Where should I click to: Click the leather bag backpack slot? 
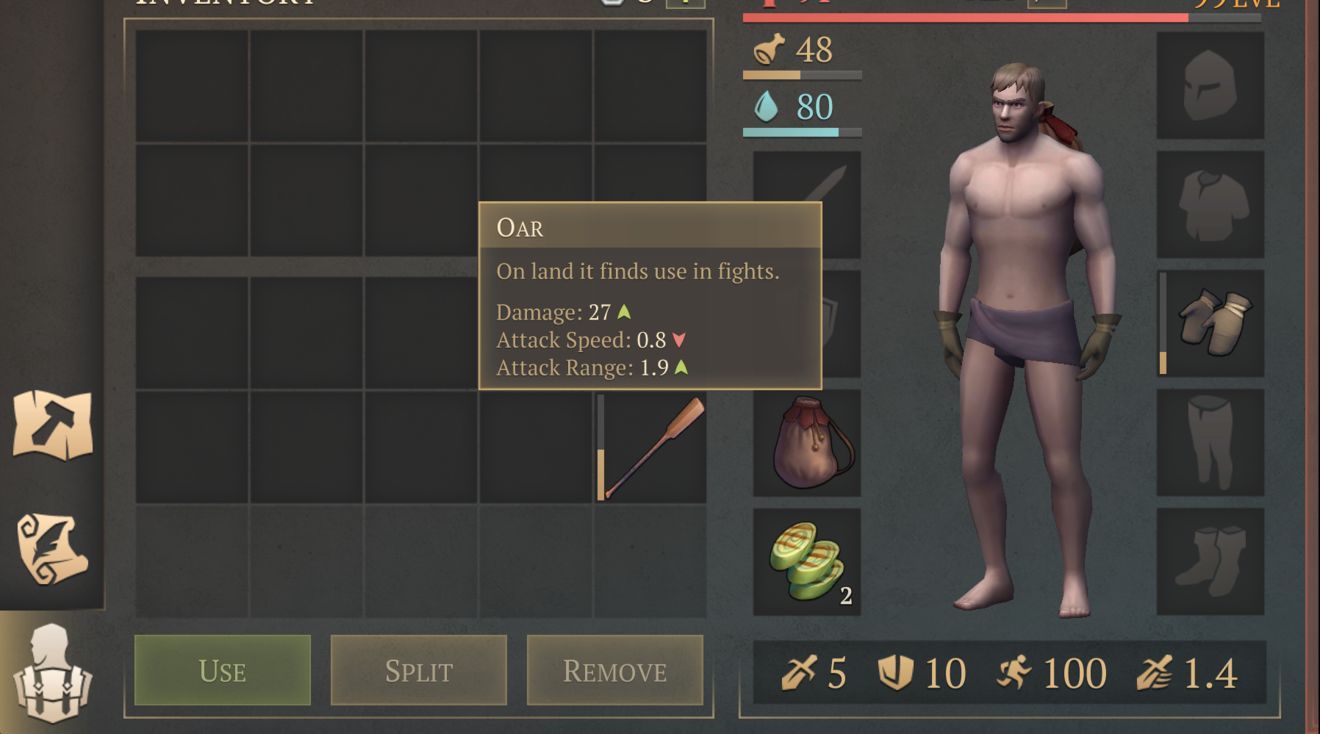point(807,442)
